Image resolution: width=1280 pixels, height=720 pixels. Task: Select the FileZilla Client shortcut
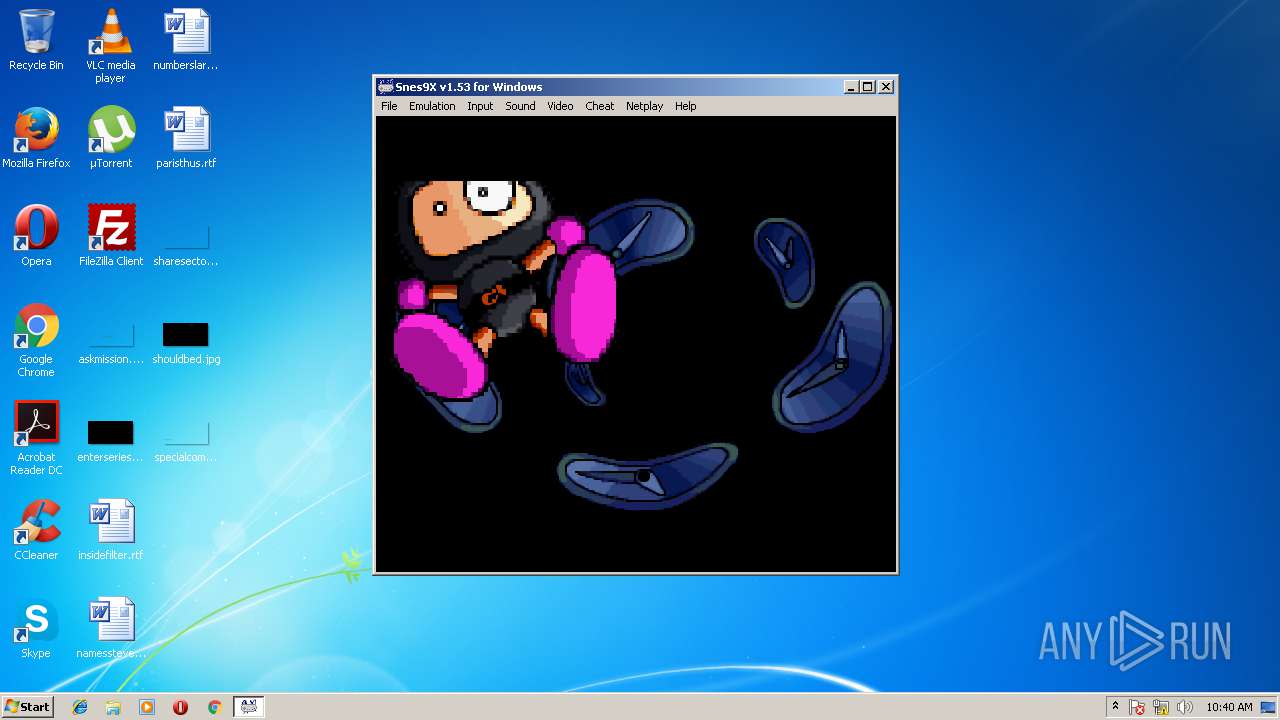110,236
